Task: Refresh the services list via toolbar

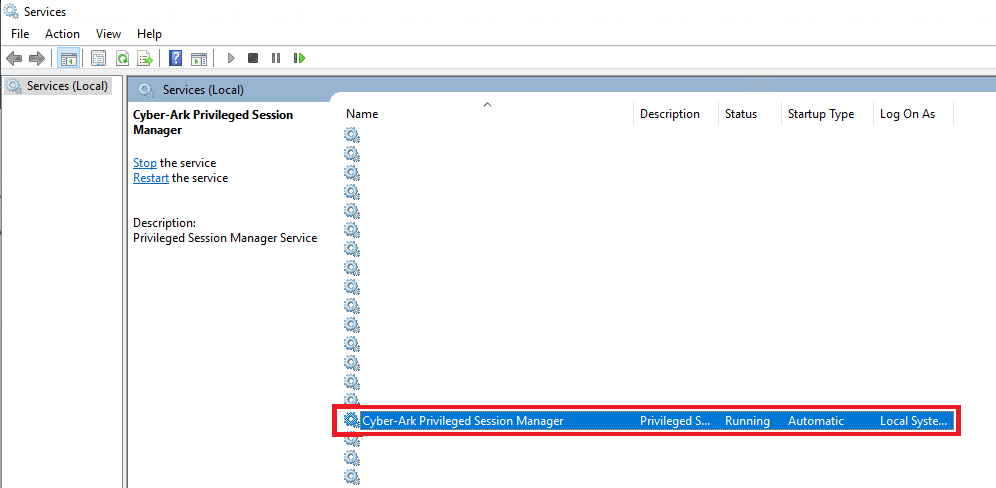Action: click(x=122, y=58)
